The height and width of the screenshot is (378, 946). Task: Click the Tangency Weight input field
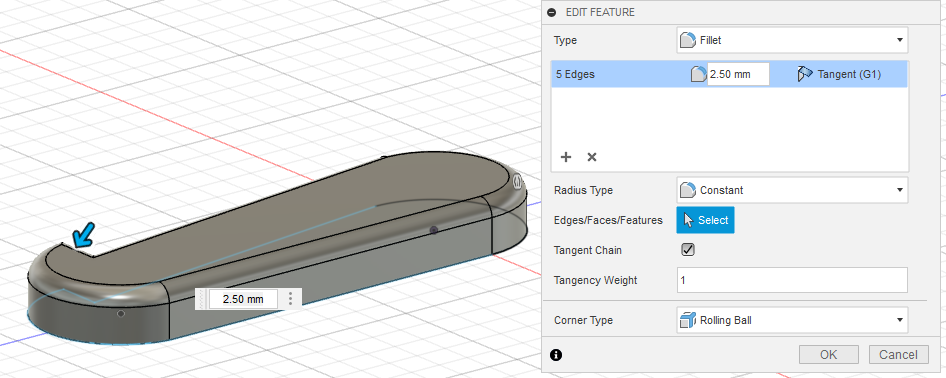coord(792,280)
